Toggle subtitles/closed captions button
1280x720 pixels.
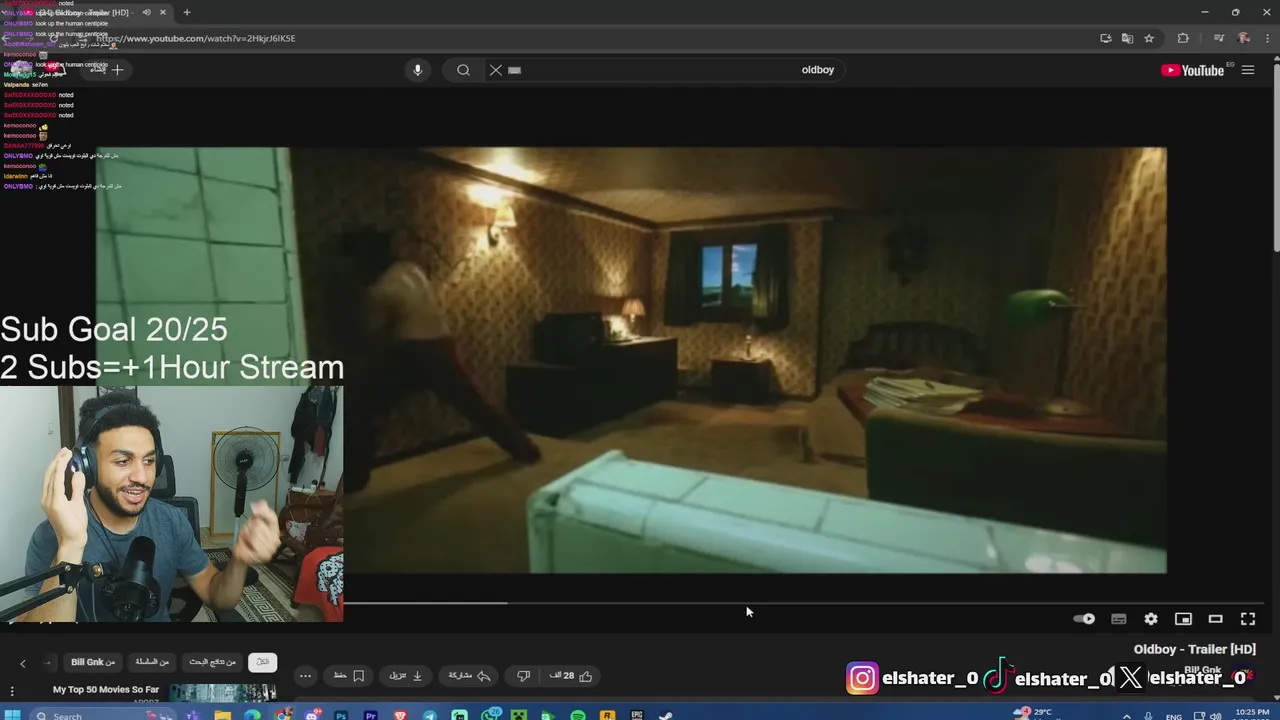tap(1119, 619)
